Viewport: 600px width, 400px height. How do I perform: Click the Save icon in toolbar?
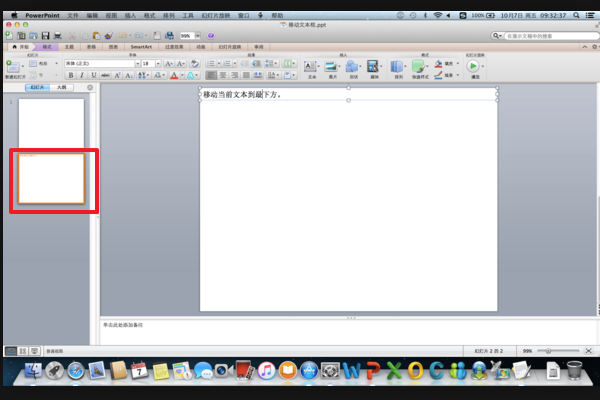pos(45,36)
